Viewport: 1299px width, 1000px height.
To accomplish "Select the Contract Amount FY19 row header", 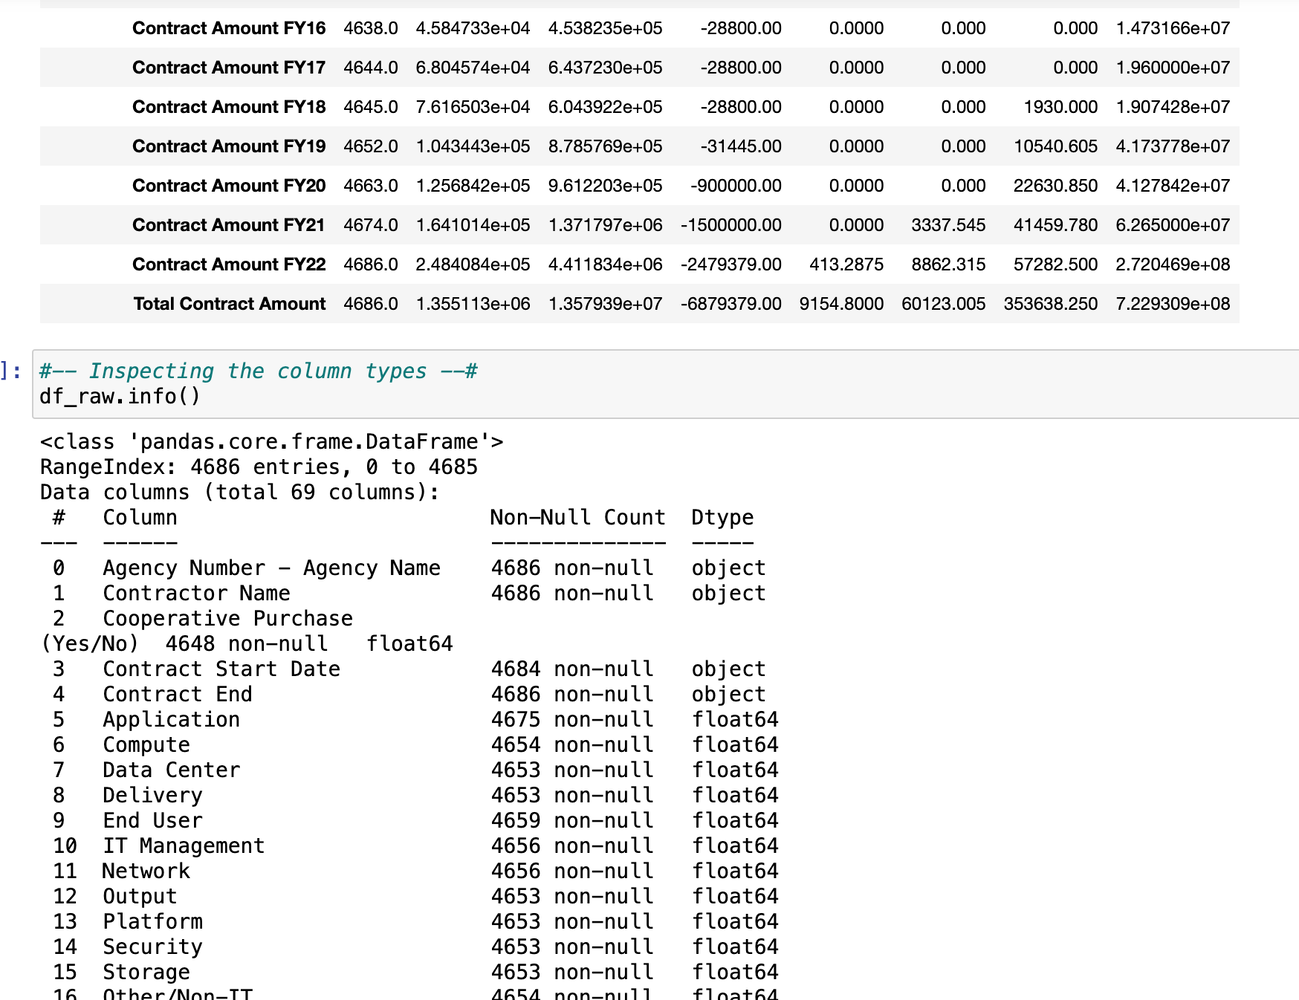I will (228, 146).
